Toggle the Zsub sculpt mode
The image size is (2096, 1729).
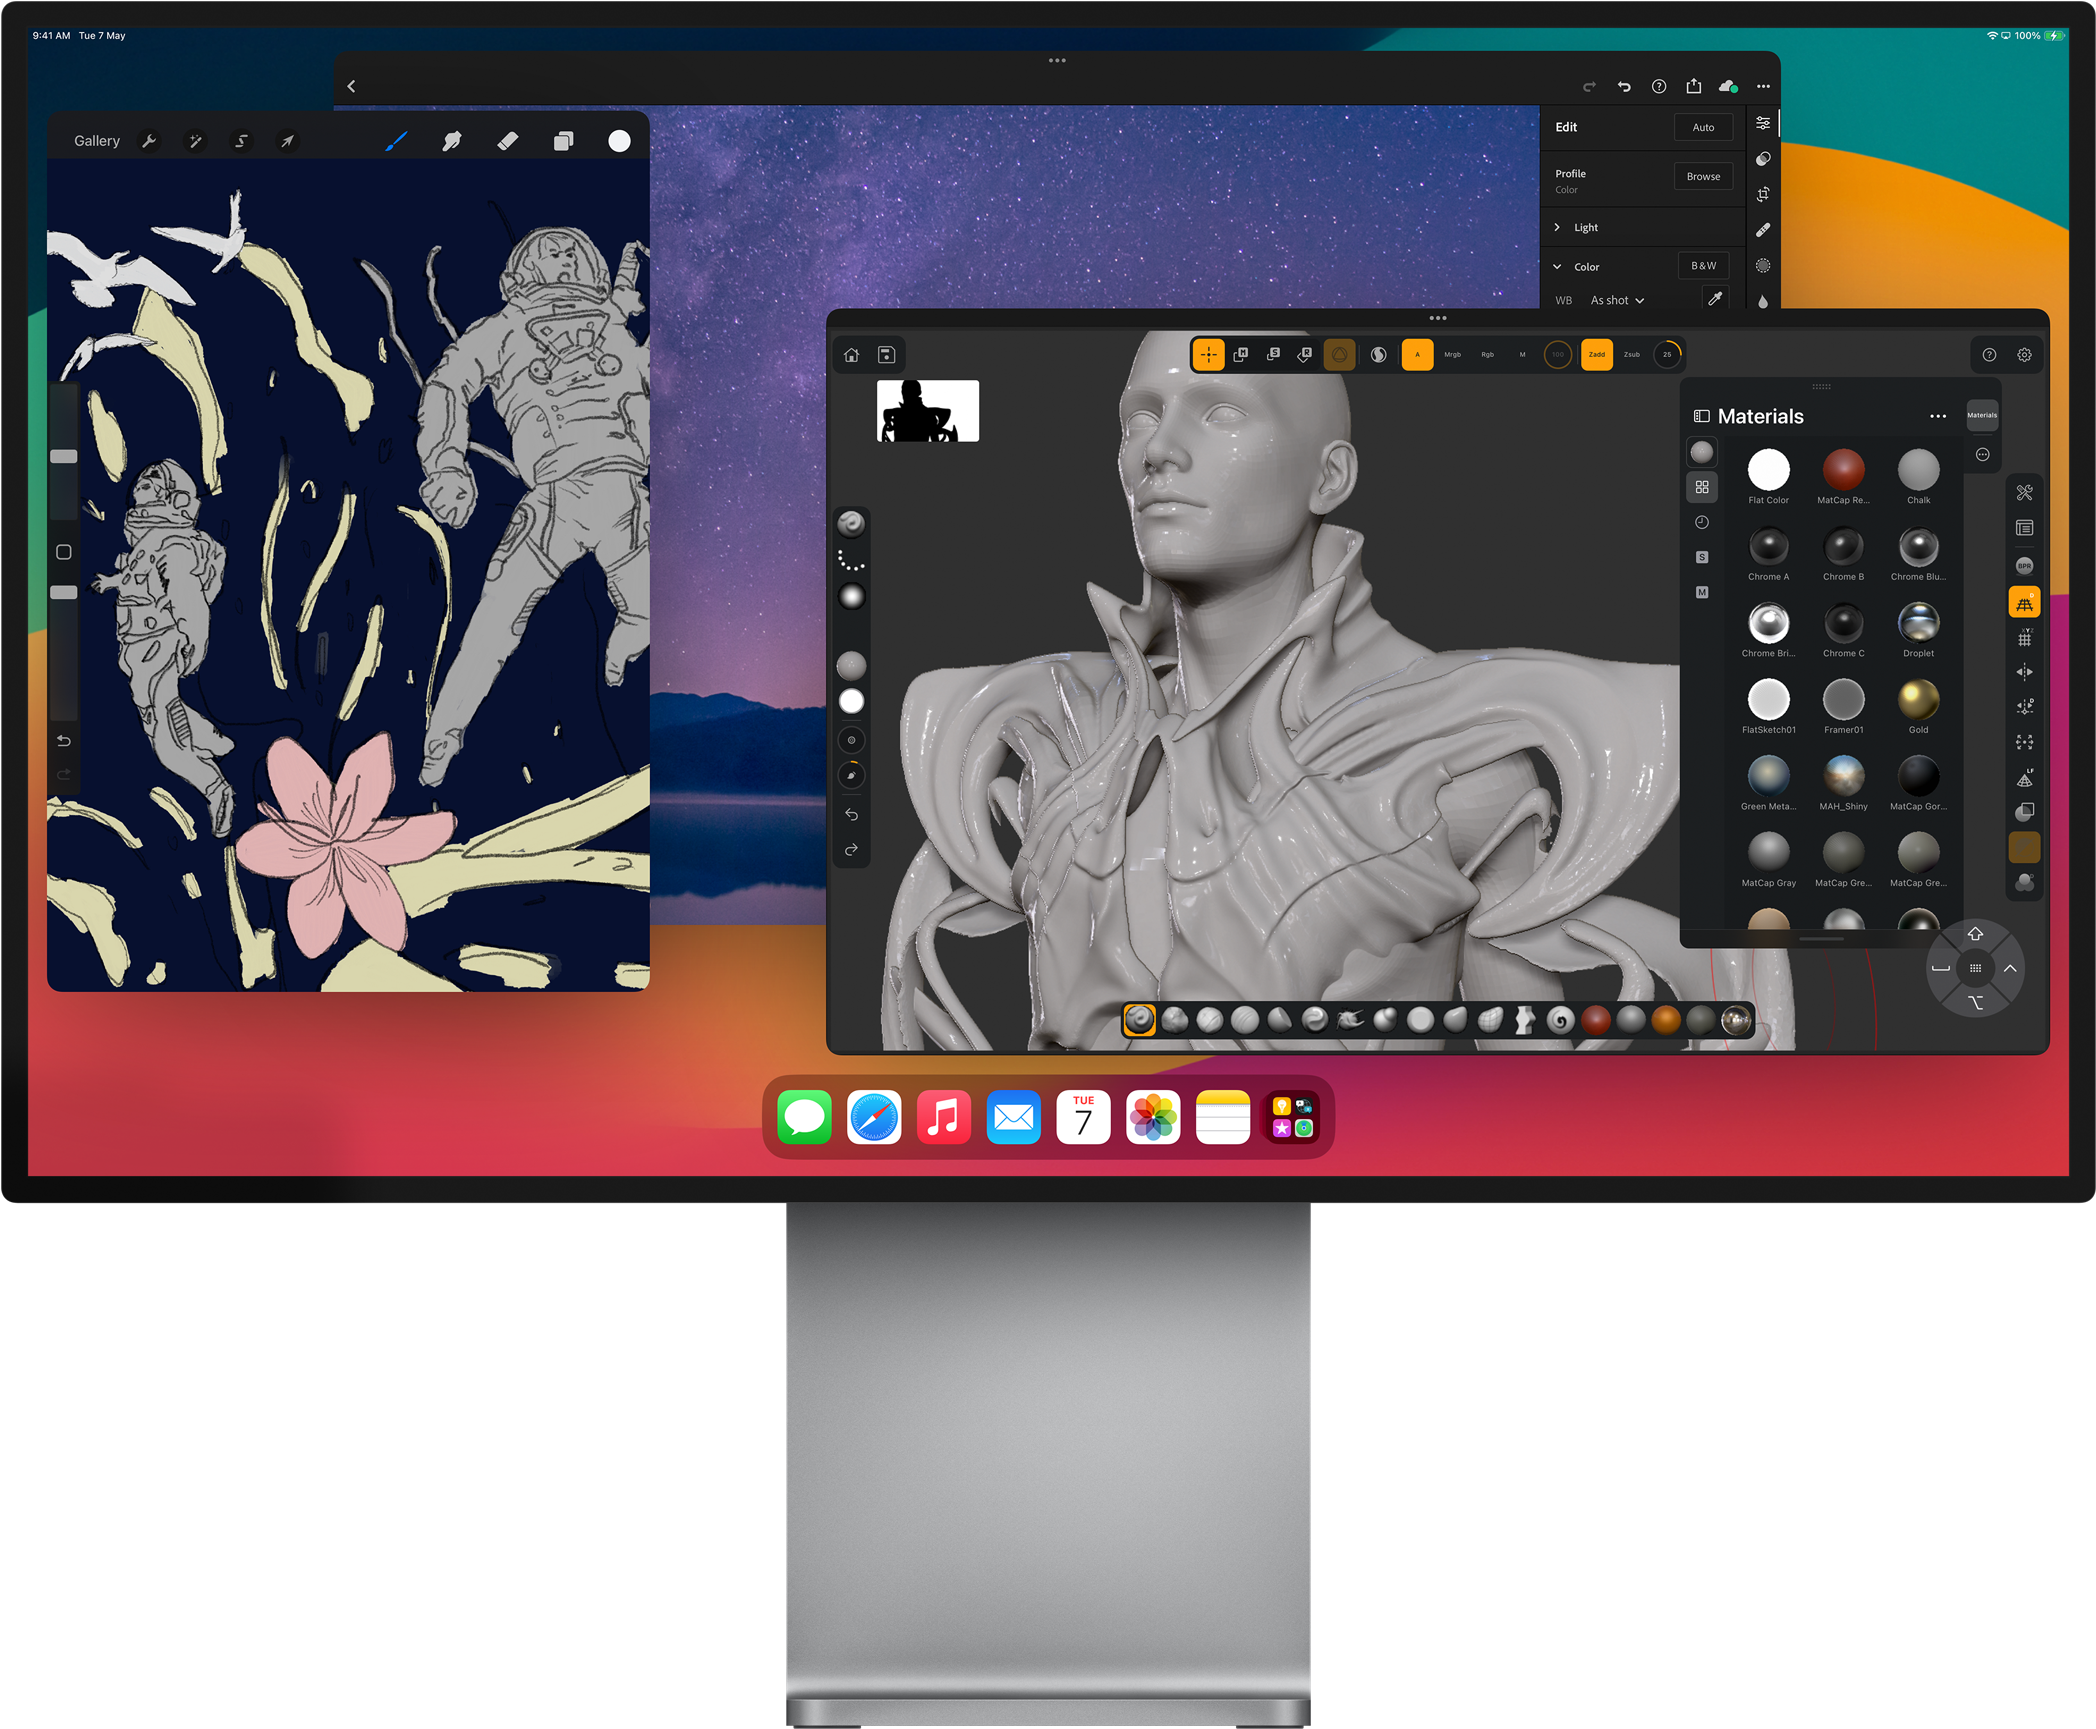(1631, 355)
